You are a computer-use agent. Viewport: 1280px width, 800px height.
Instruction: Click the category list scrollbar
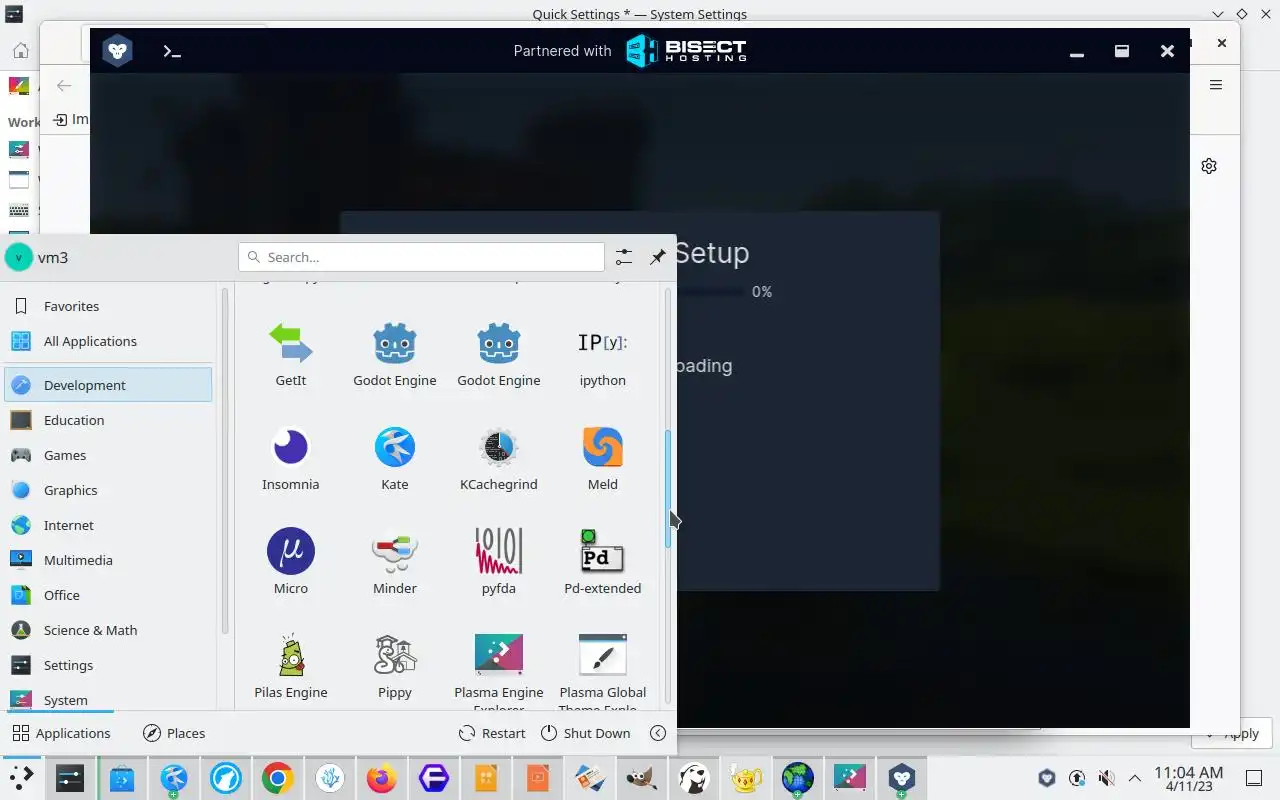225,460
